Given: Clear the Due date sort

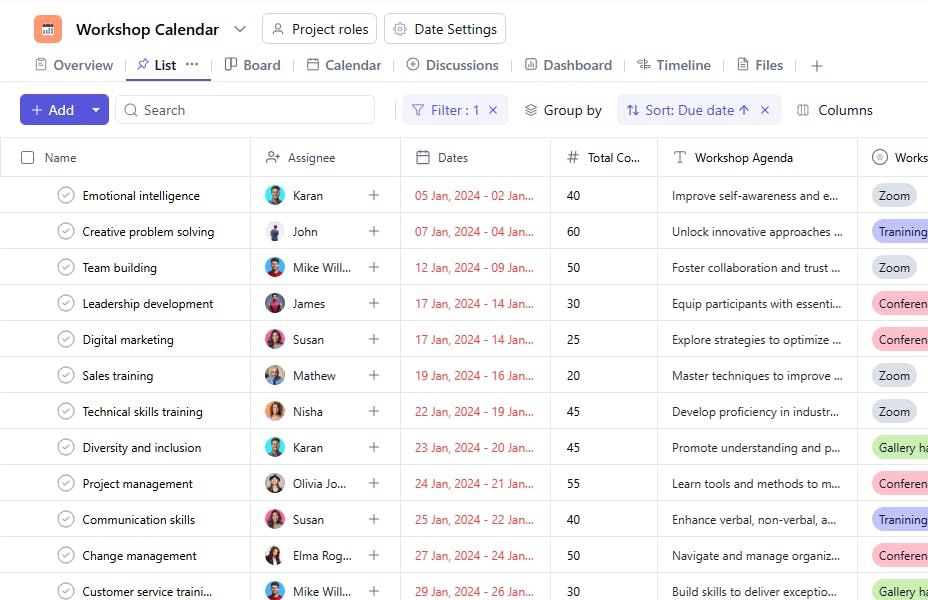Looking at the screenshot, I should pyautogui.click(x=765, y=110).
